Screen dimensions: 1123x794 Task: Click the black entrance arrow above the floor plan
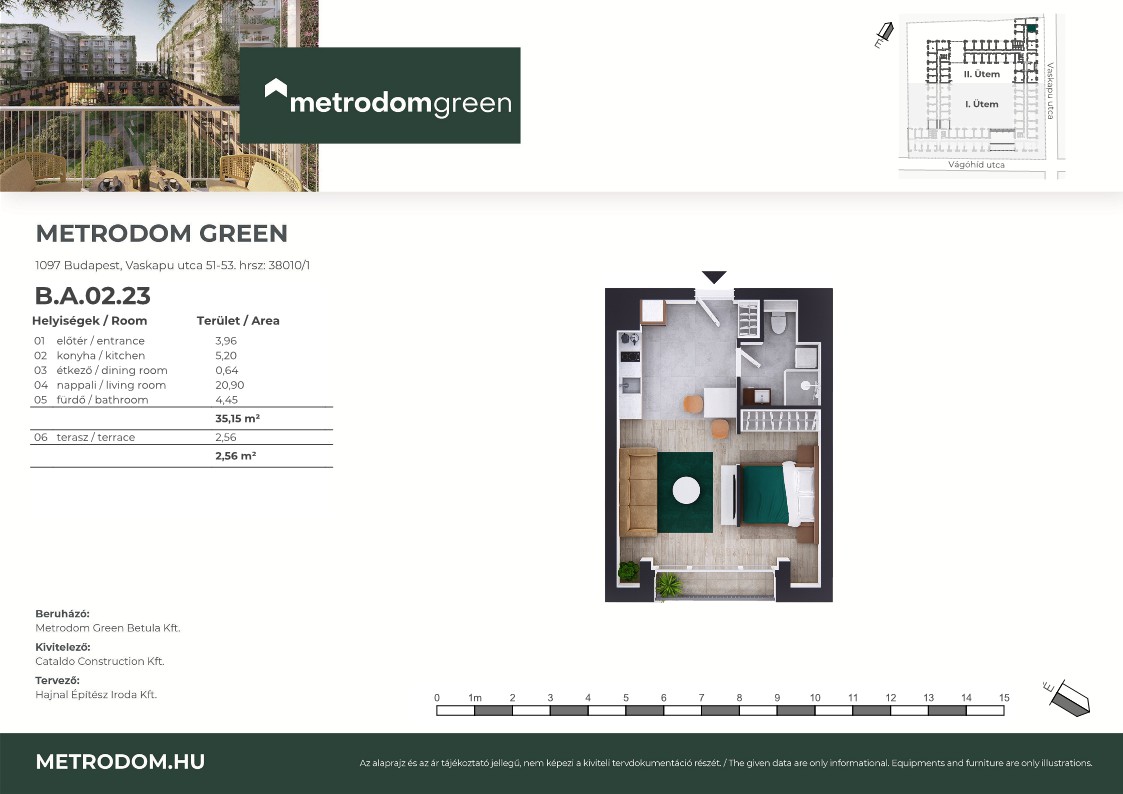coord(714,277)
